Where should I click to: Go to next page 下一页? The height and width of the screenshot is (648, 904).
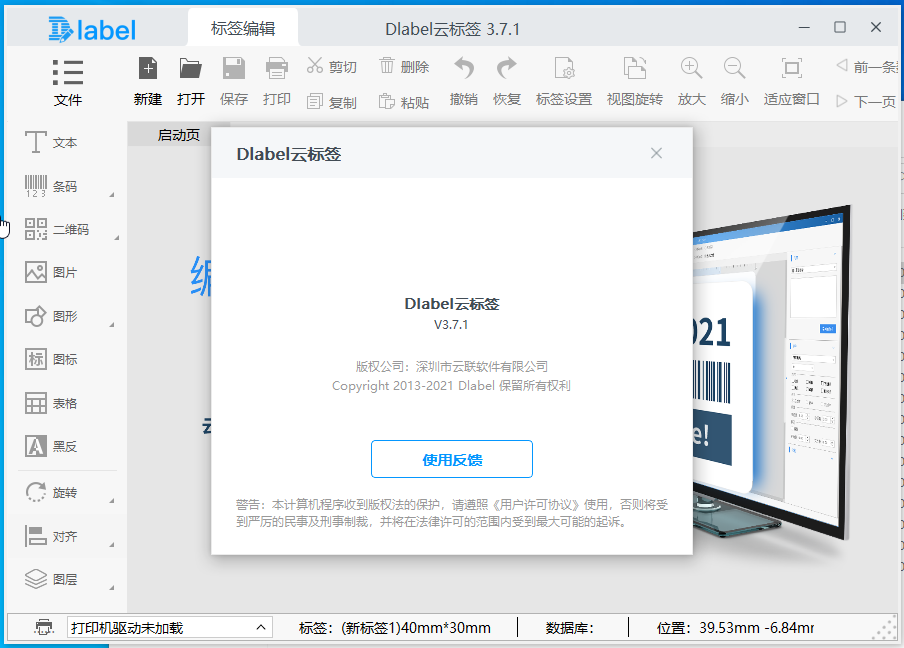tap(866, 102)
